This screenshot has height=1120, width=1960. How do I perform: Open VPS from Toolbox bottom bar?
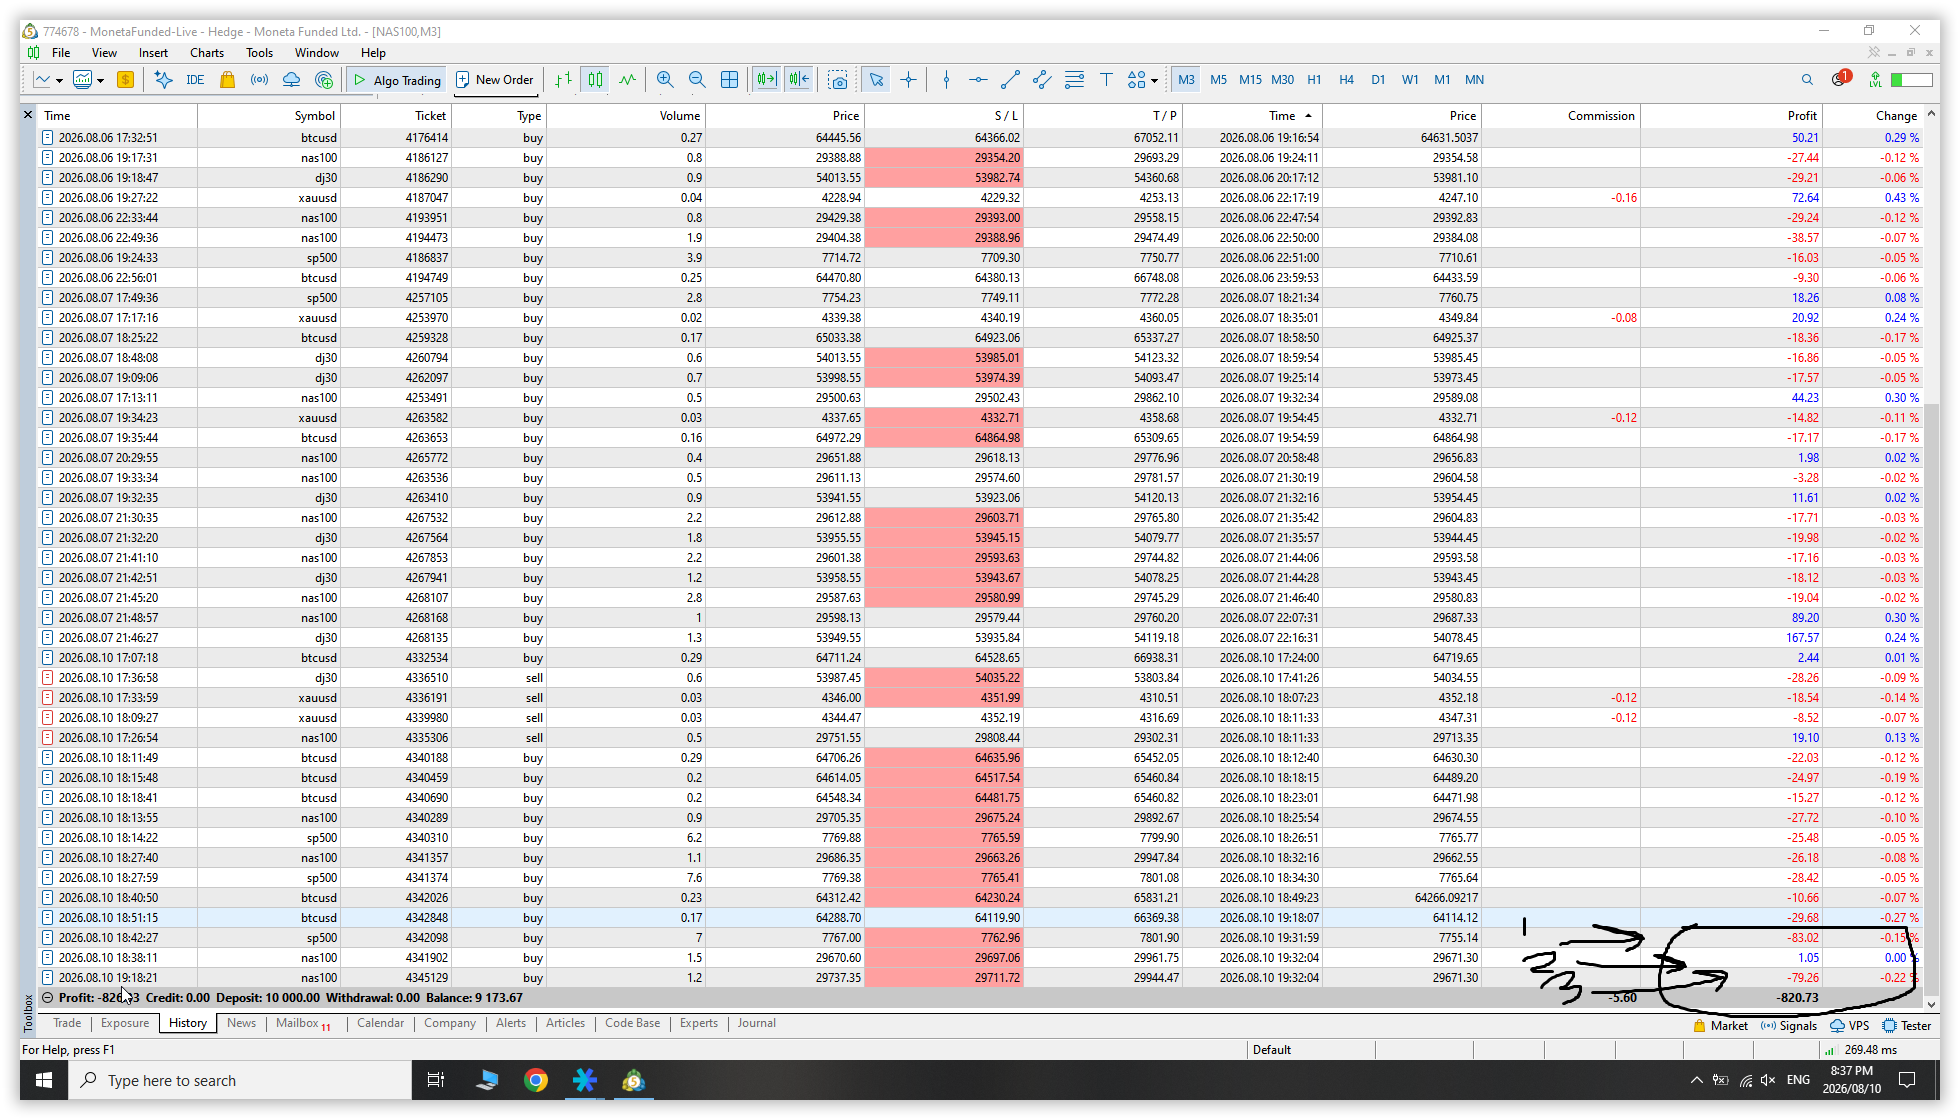1850,1026
